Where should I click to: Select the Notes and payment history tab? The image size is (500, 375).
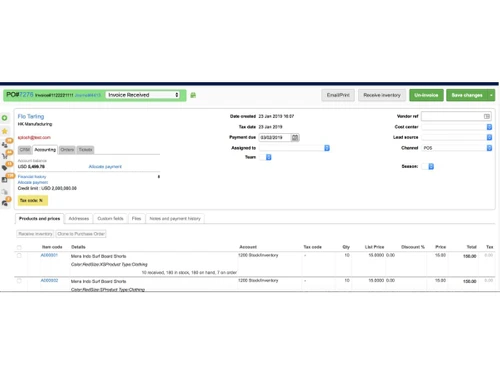click(175, 219)
